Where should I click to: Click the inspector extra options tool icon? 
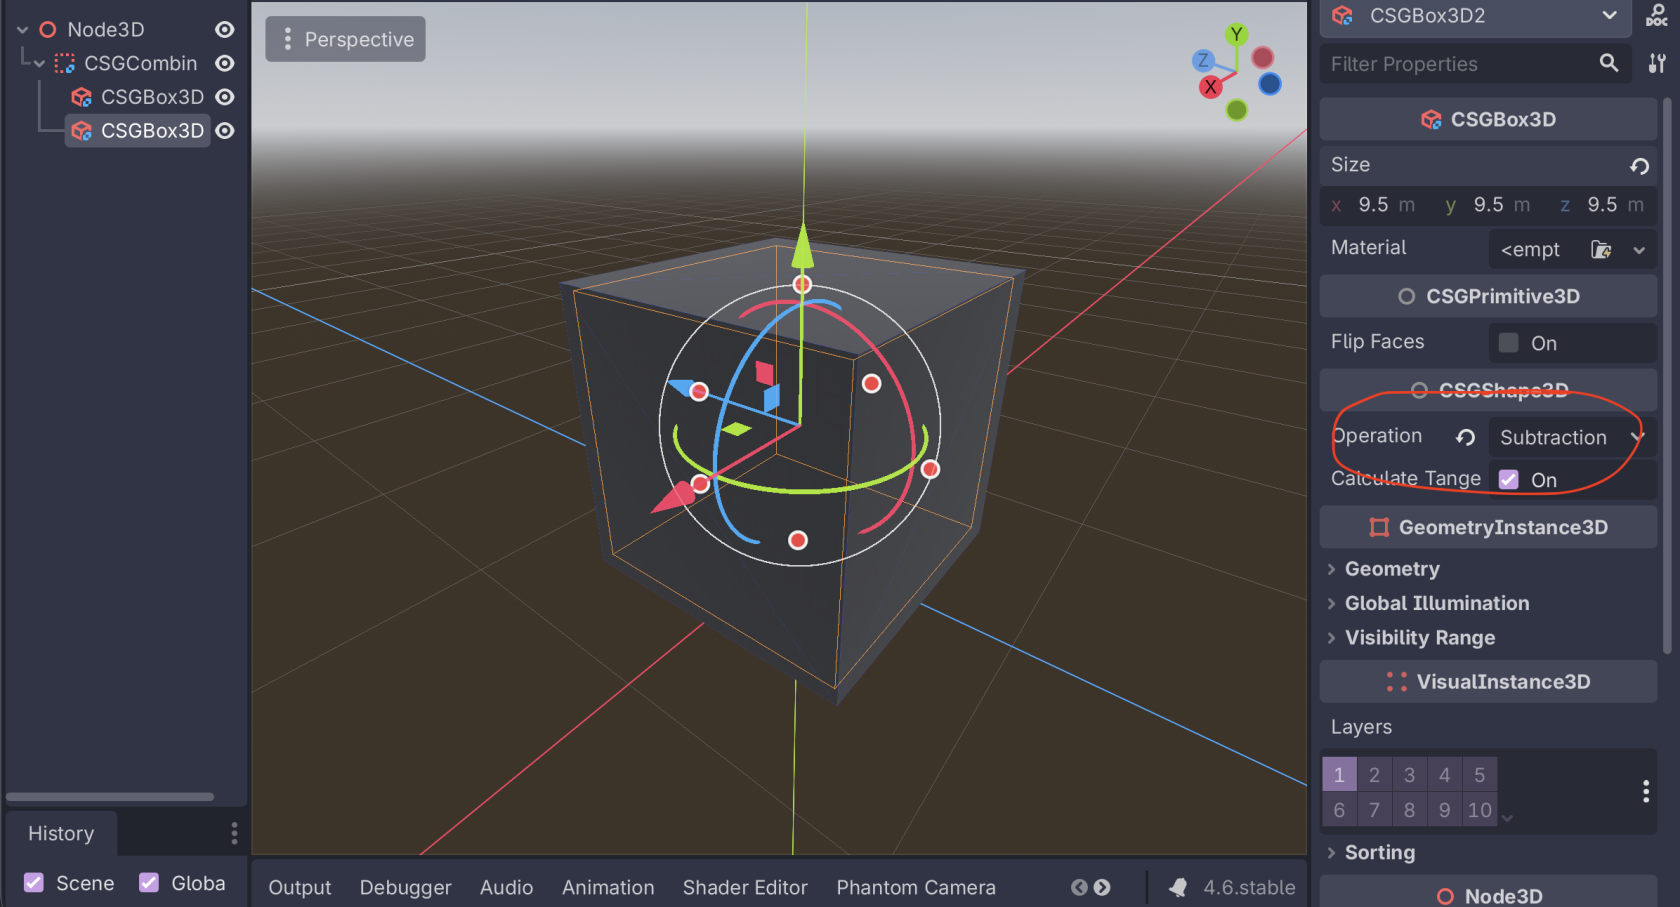pyautogui.click(x=1657, y=63)
